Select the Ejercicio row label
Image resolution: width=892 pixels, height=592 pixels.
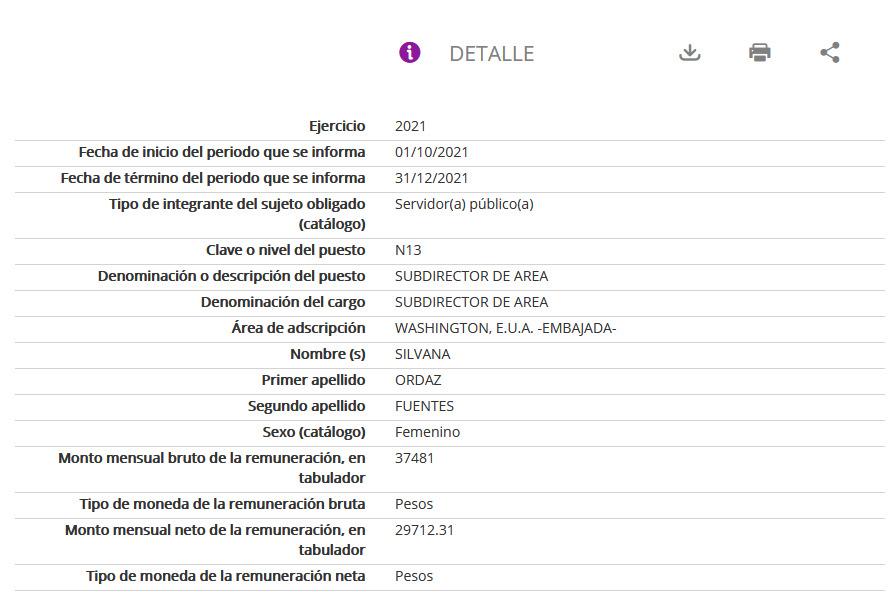tap(338, 126)
